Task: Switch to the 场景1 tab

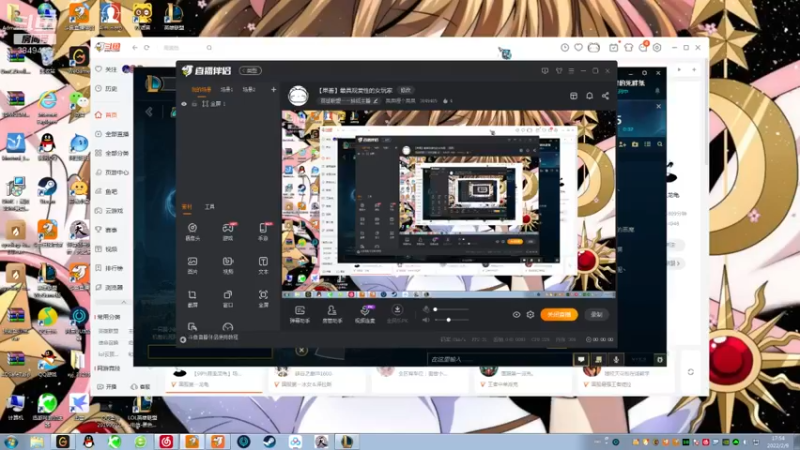Action: coord(227,90)
